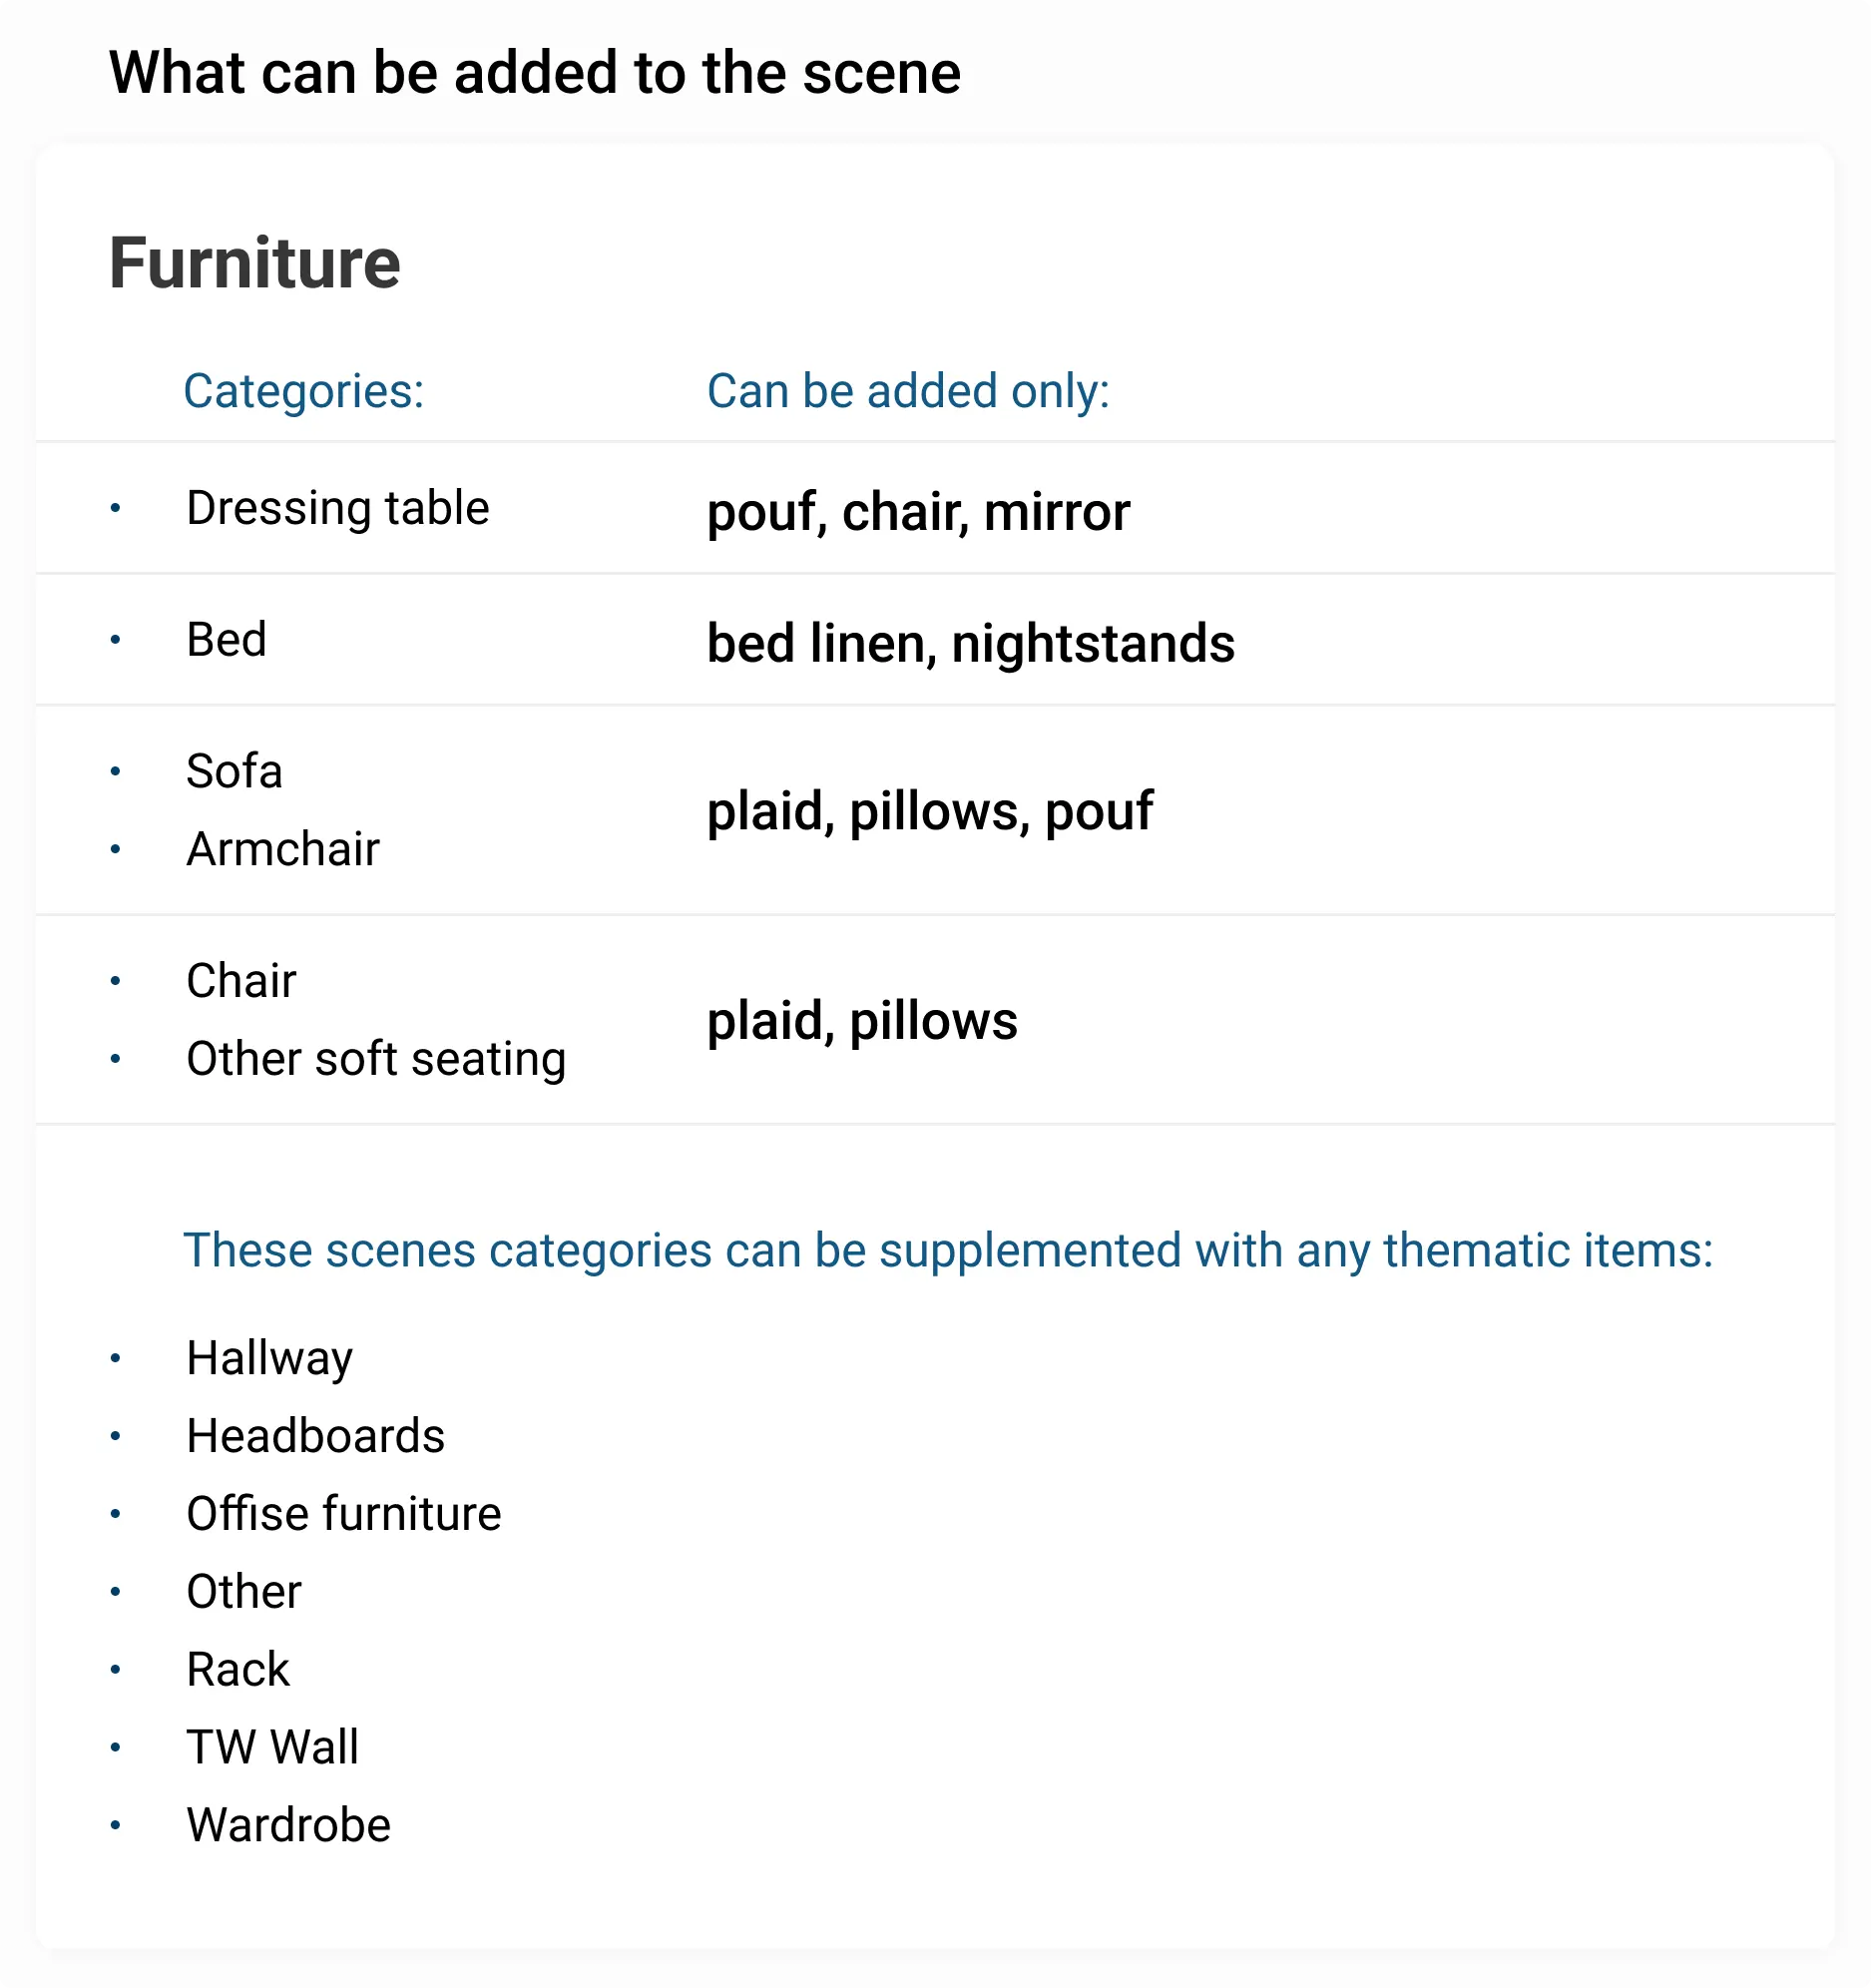Click the Headboards list item
1871x1988 pixels.
click(x=315, y=1436)
